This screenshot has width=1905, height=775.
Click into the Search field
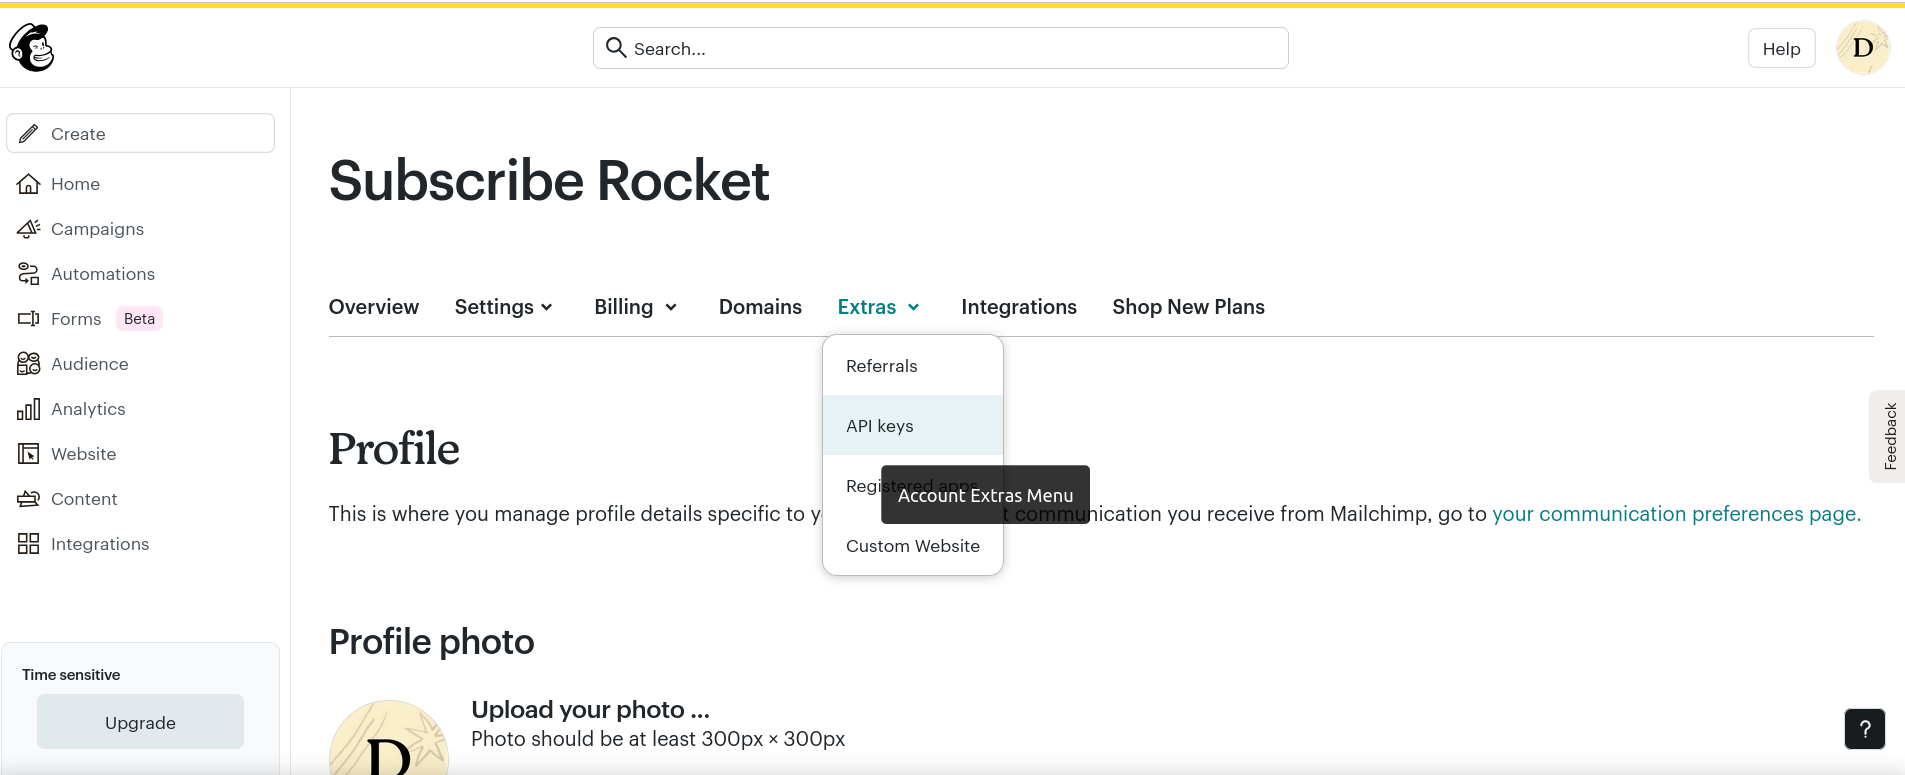tap(940, 48)
